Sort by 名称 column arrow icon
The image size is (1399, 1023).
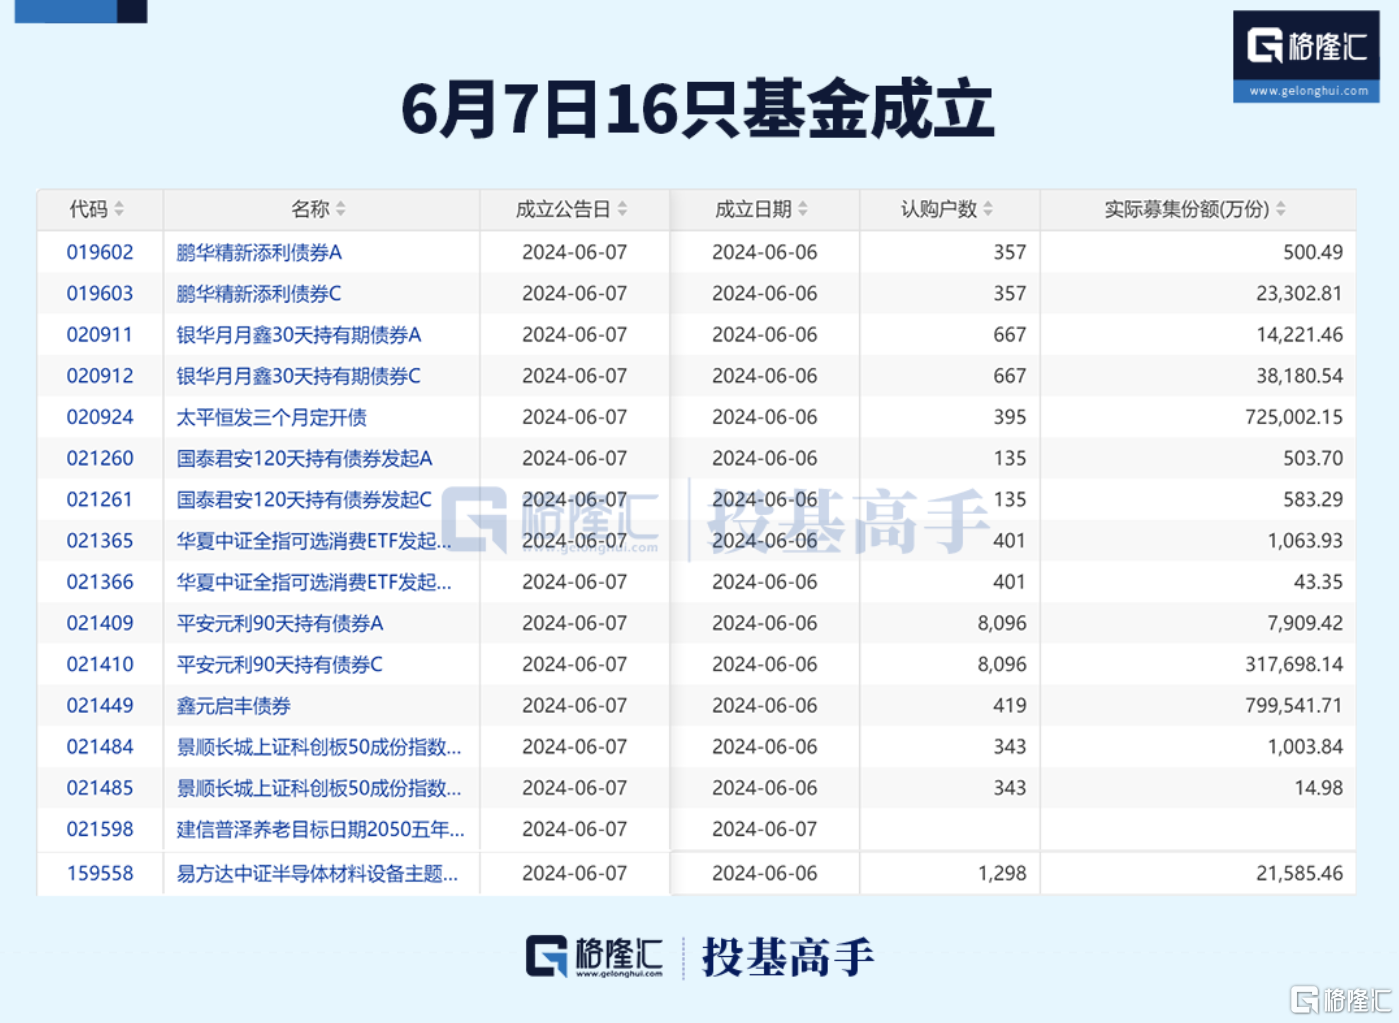[x=341, y=209]
